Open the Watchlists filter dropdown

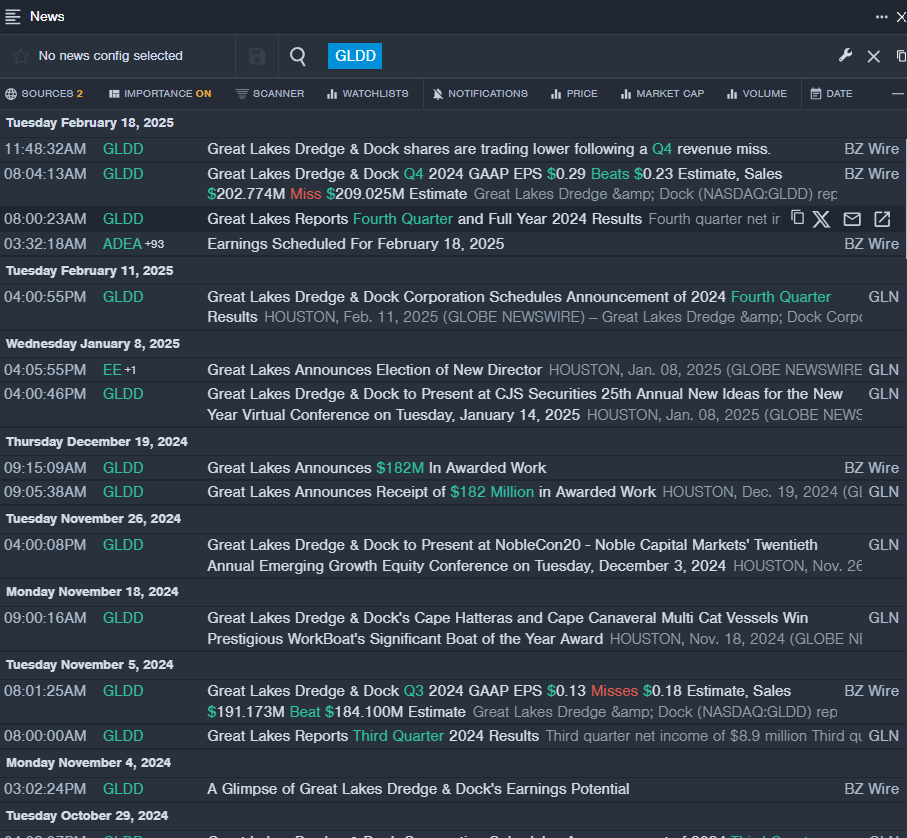367,94
